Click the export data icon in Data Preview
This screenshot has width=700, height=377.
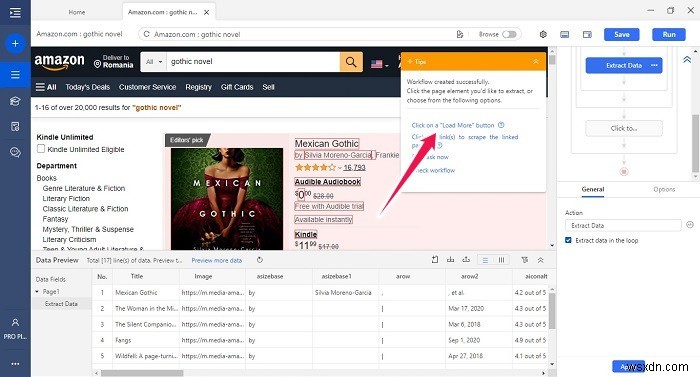[466, 260]
